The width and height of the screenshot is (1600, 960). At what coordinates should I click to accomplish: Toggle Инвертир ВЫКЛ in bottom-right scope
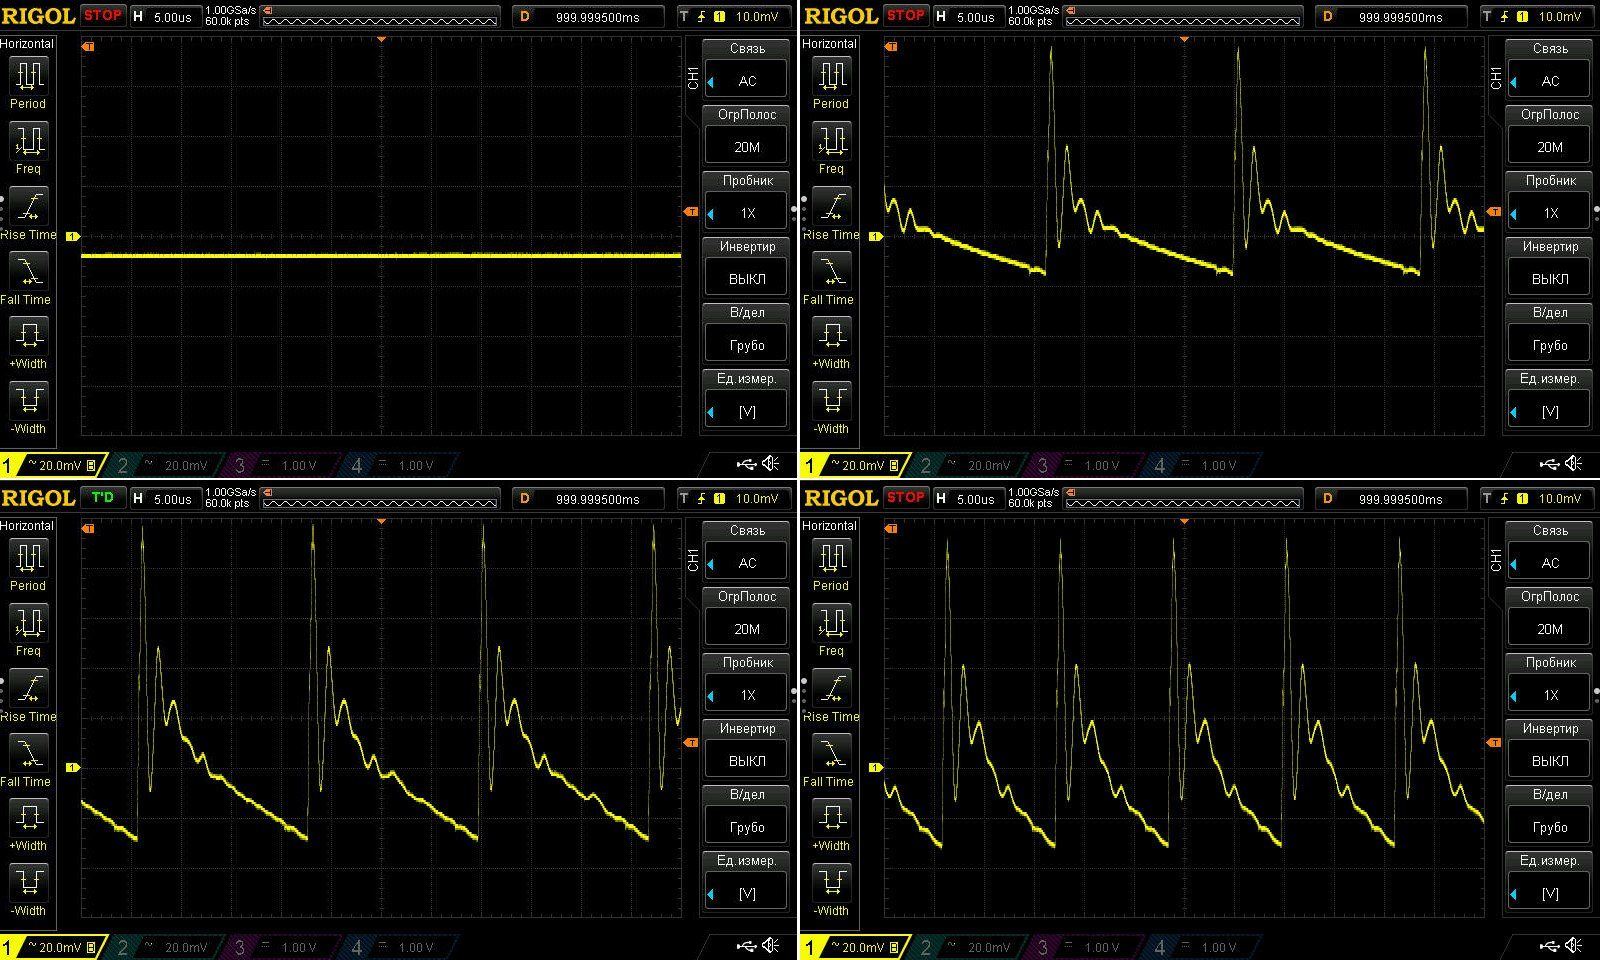tap(1549, 761)
